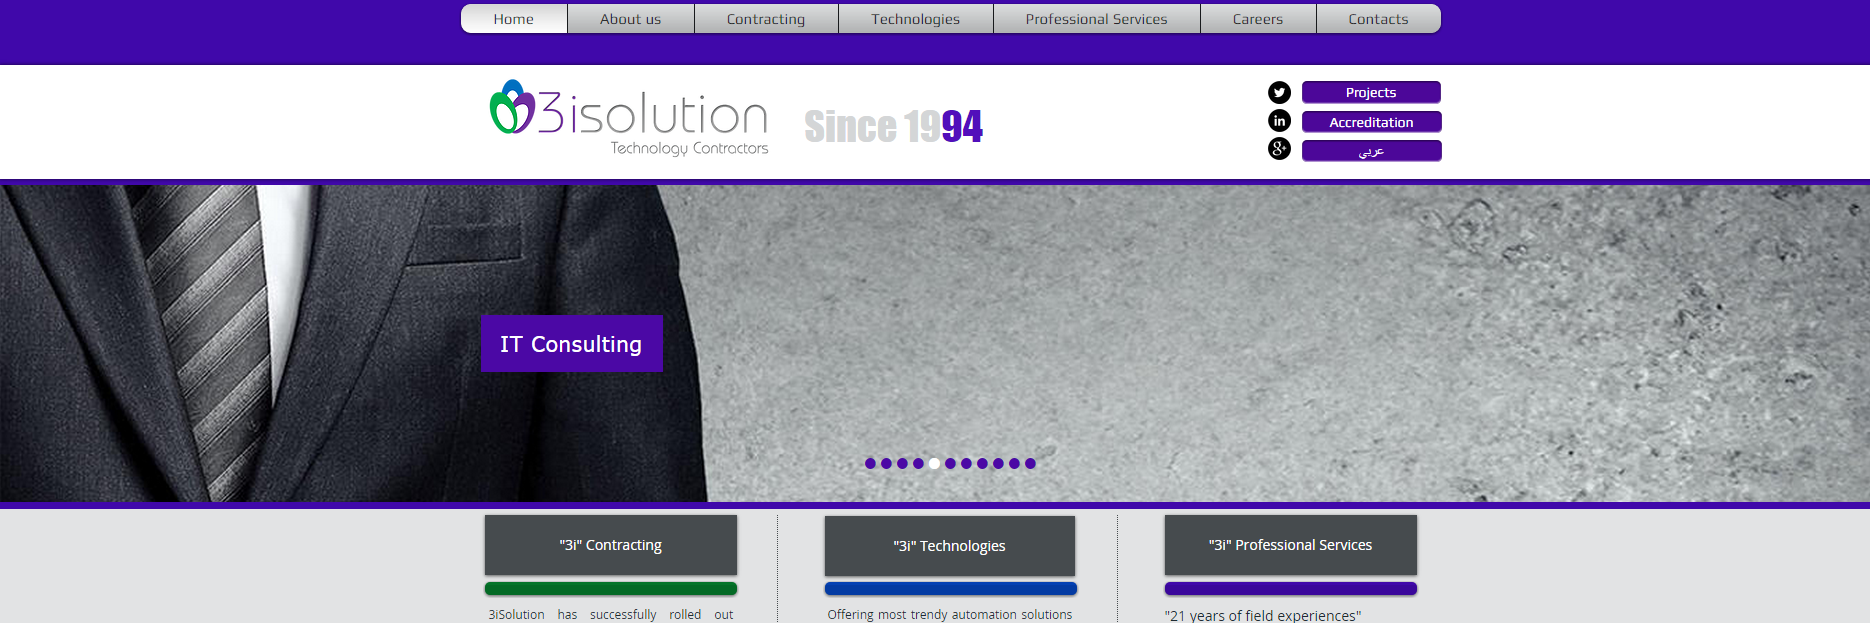Screen dimensions: 1870x623
Task: Select the sixth slider dot
Action: 950,463
